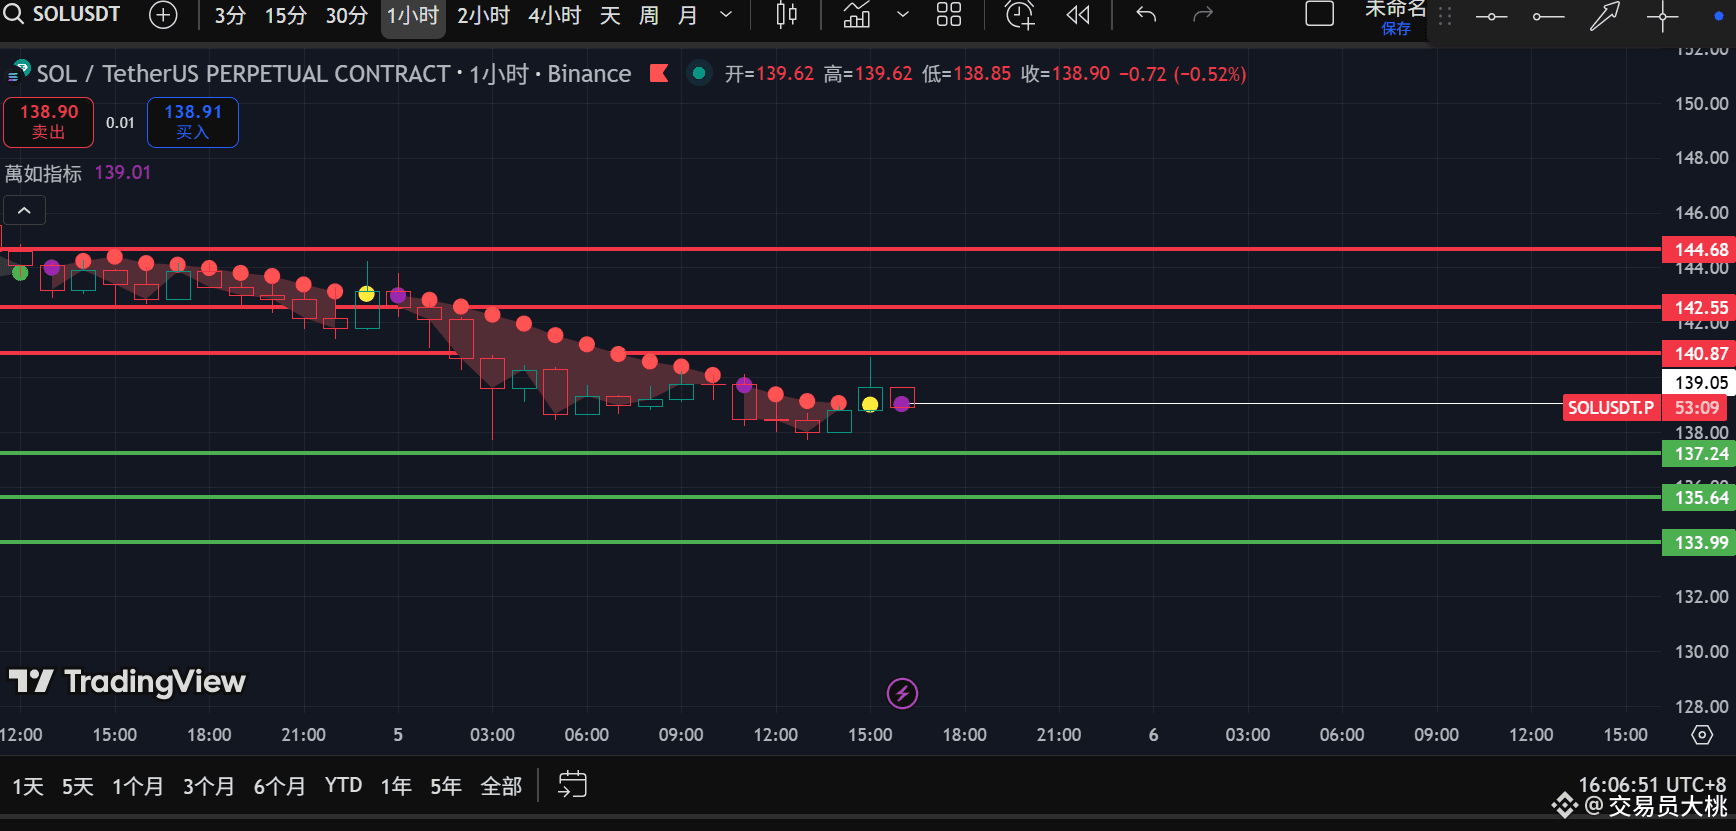Image resolution: width=1736 pixels, height=831 pixels.
Task: Click the 16:06:51 UTC+8 timezone clock
Action: click(x=1653, y=785)
